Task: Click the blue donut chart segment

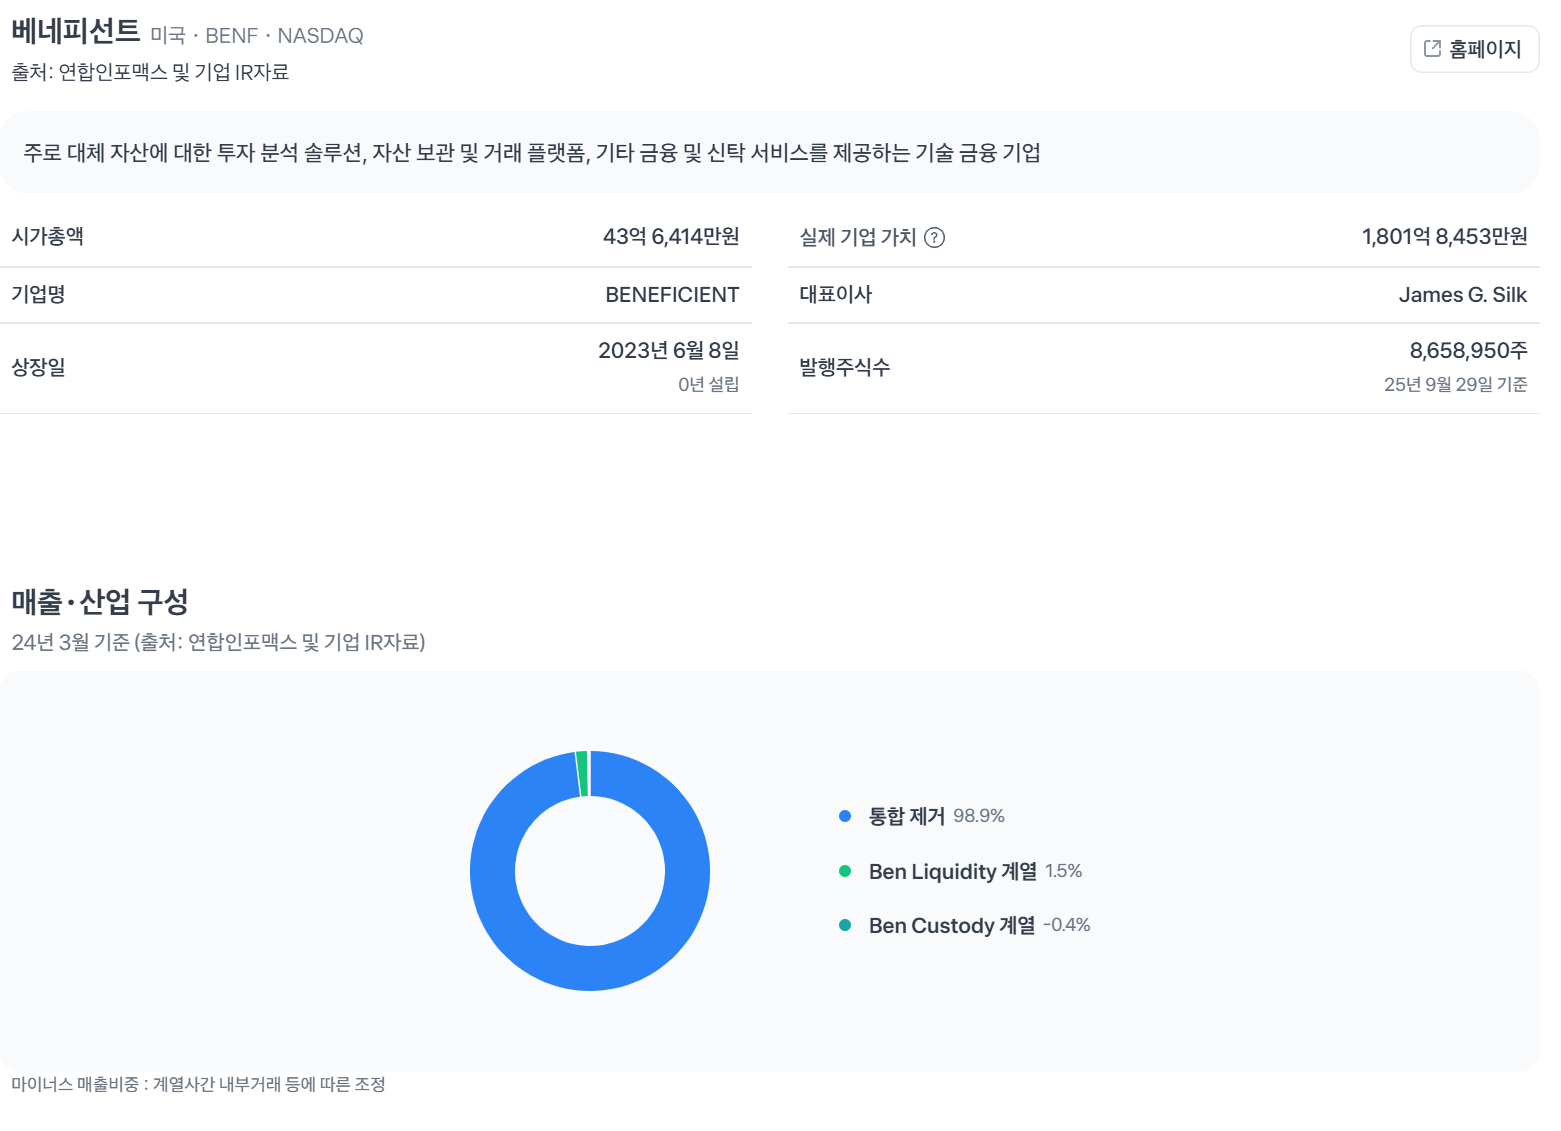Action: (590, 968)
